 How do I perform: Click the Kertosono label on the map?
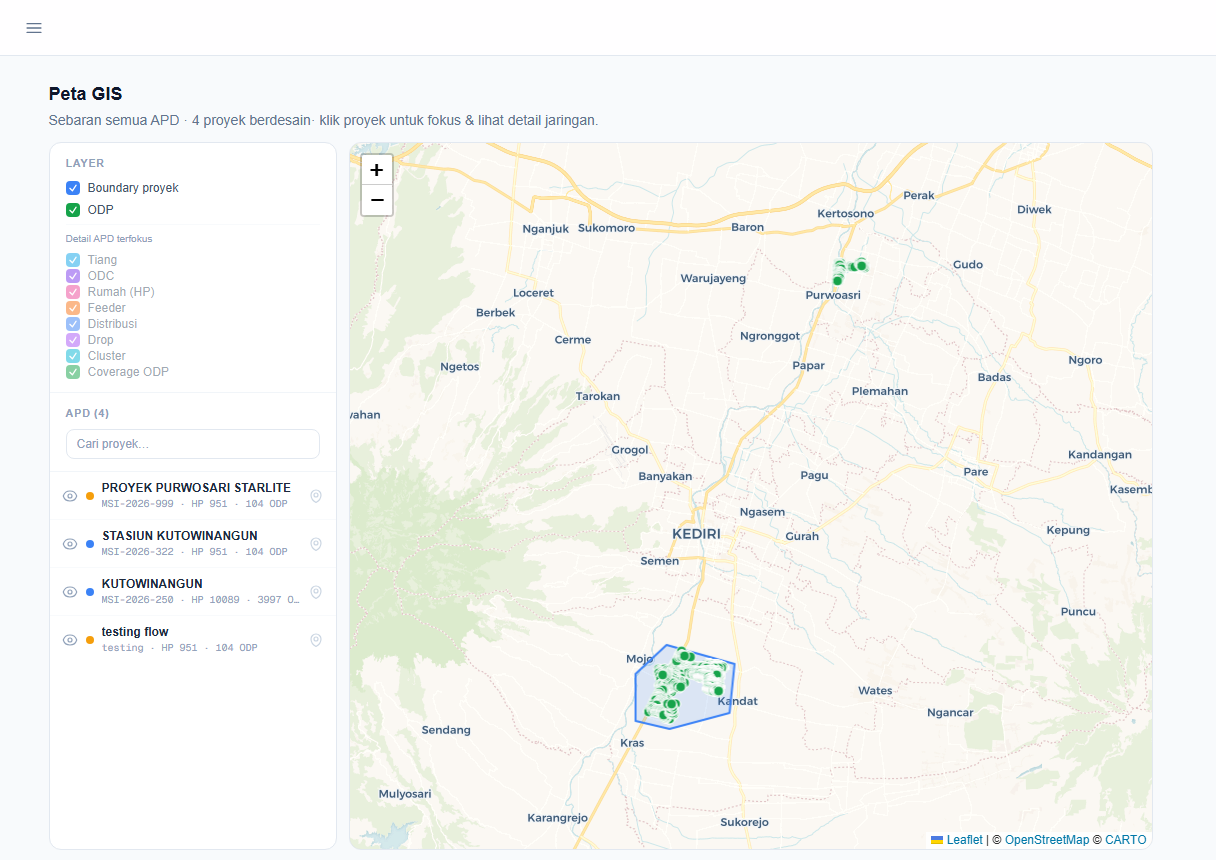coord(846,214)
